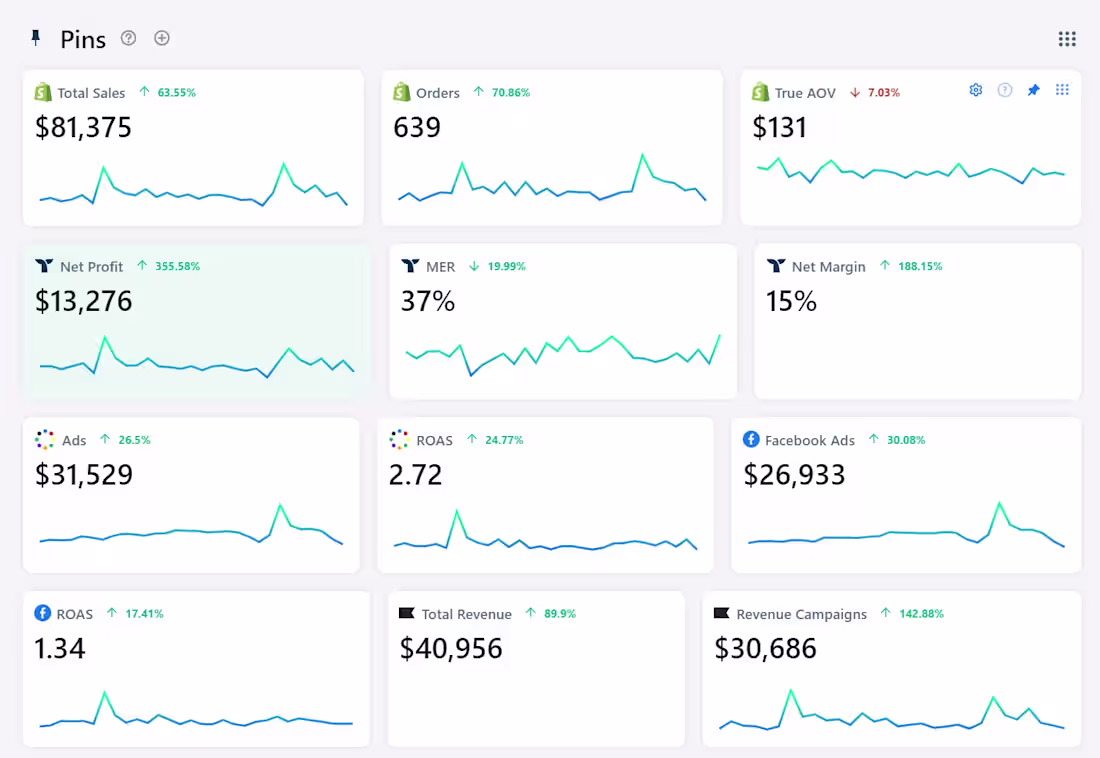1100x758 pixels.
Task: Click the Facebook icon on Facebook Ads
Action: click(x=751, y=440)
